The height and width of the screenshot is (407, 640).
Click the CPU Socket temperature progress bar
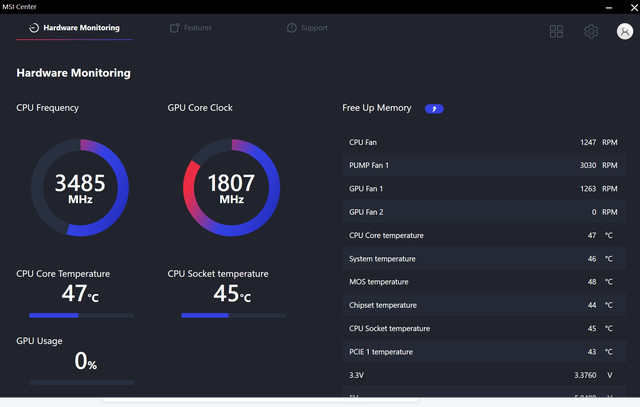point(233,315)
